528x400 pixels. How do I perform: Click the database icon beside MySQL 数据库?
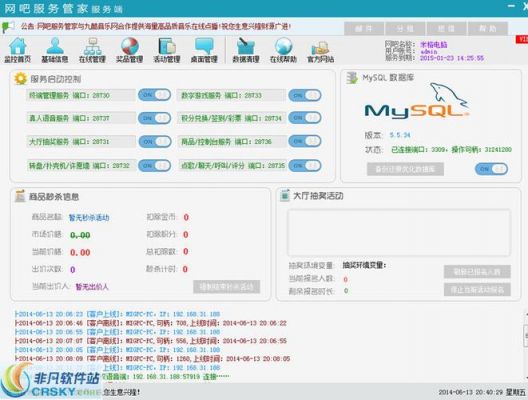tap(352, 78)
